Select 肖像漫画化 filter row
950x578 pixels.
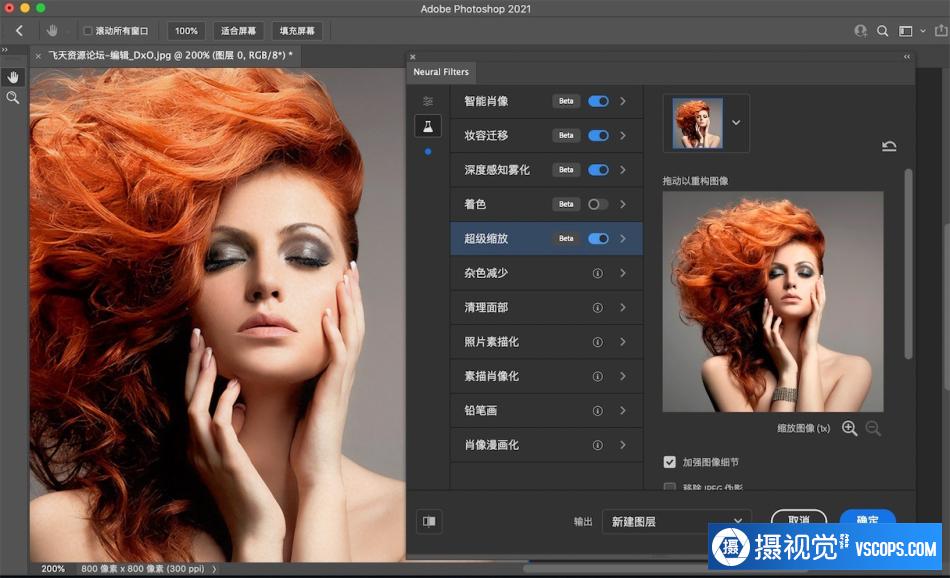[546, 445]
